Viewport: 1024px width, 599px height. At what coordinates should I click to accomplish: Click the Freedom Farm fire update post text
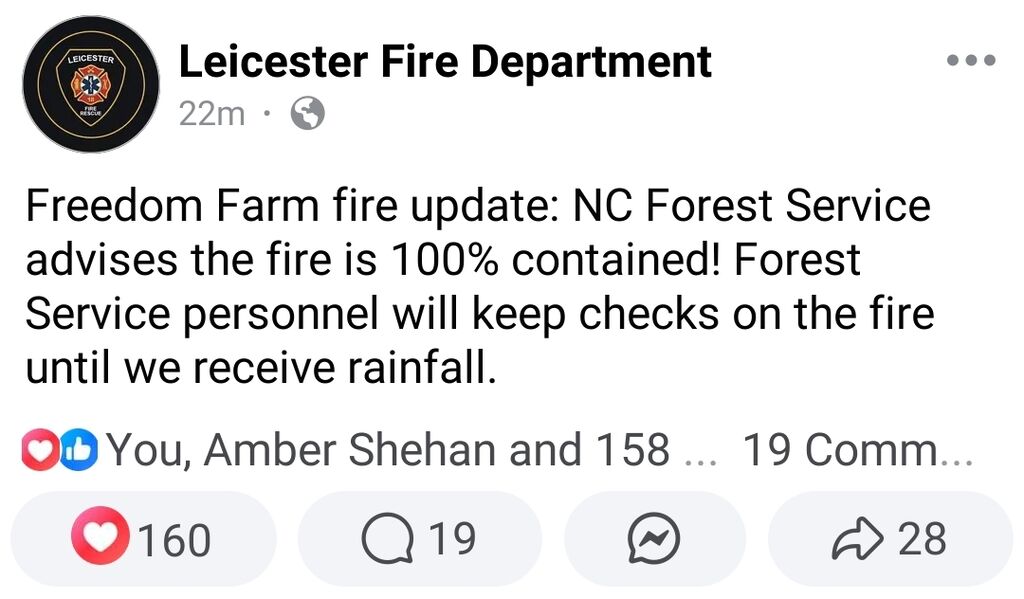click(480, 286)
